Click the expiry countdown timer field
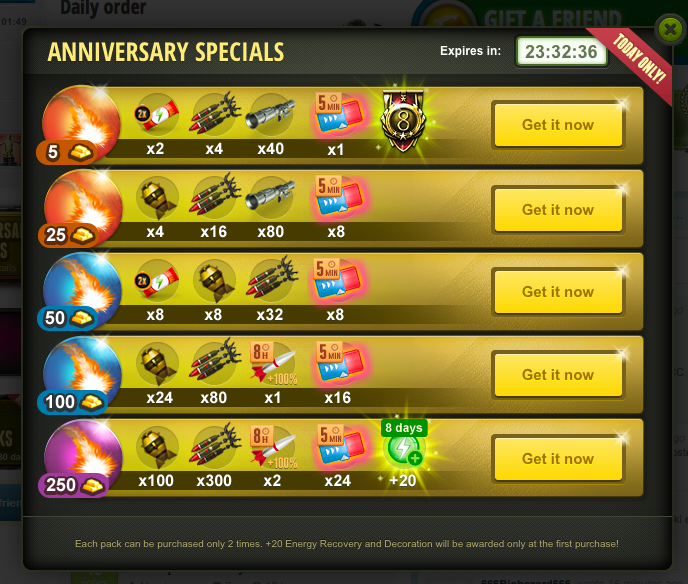The height and width of the screenshot is (584, 688). 561,52
